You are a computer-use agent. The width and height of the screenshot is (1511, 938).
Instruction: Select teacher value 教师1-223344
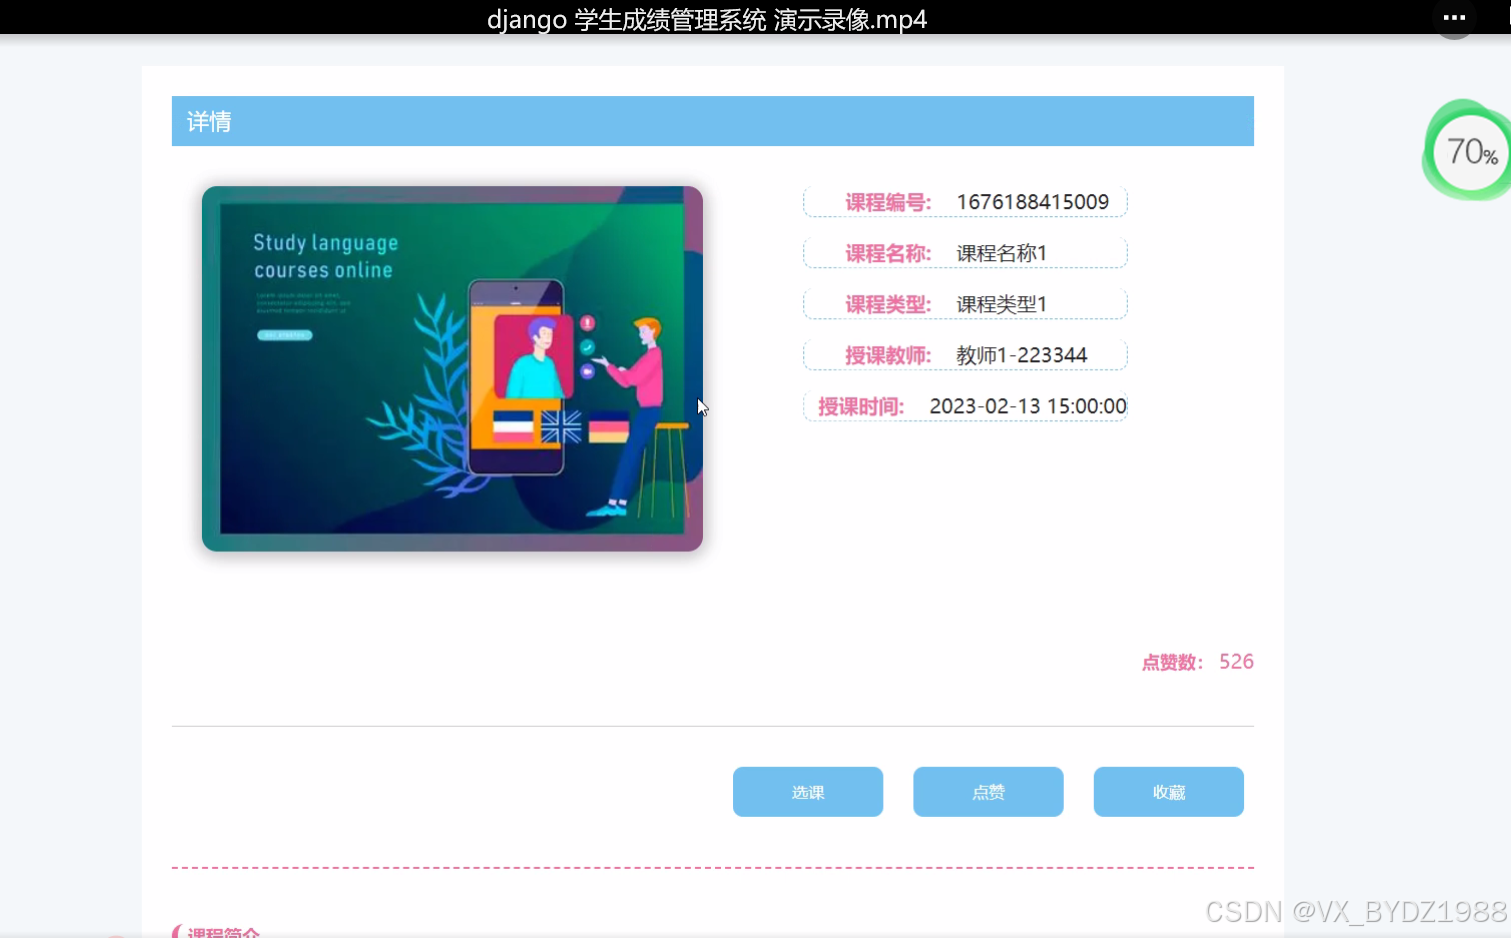1021,355
